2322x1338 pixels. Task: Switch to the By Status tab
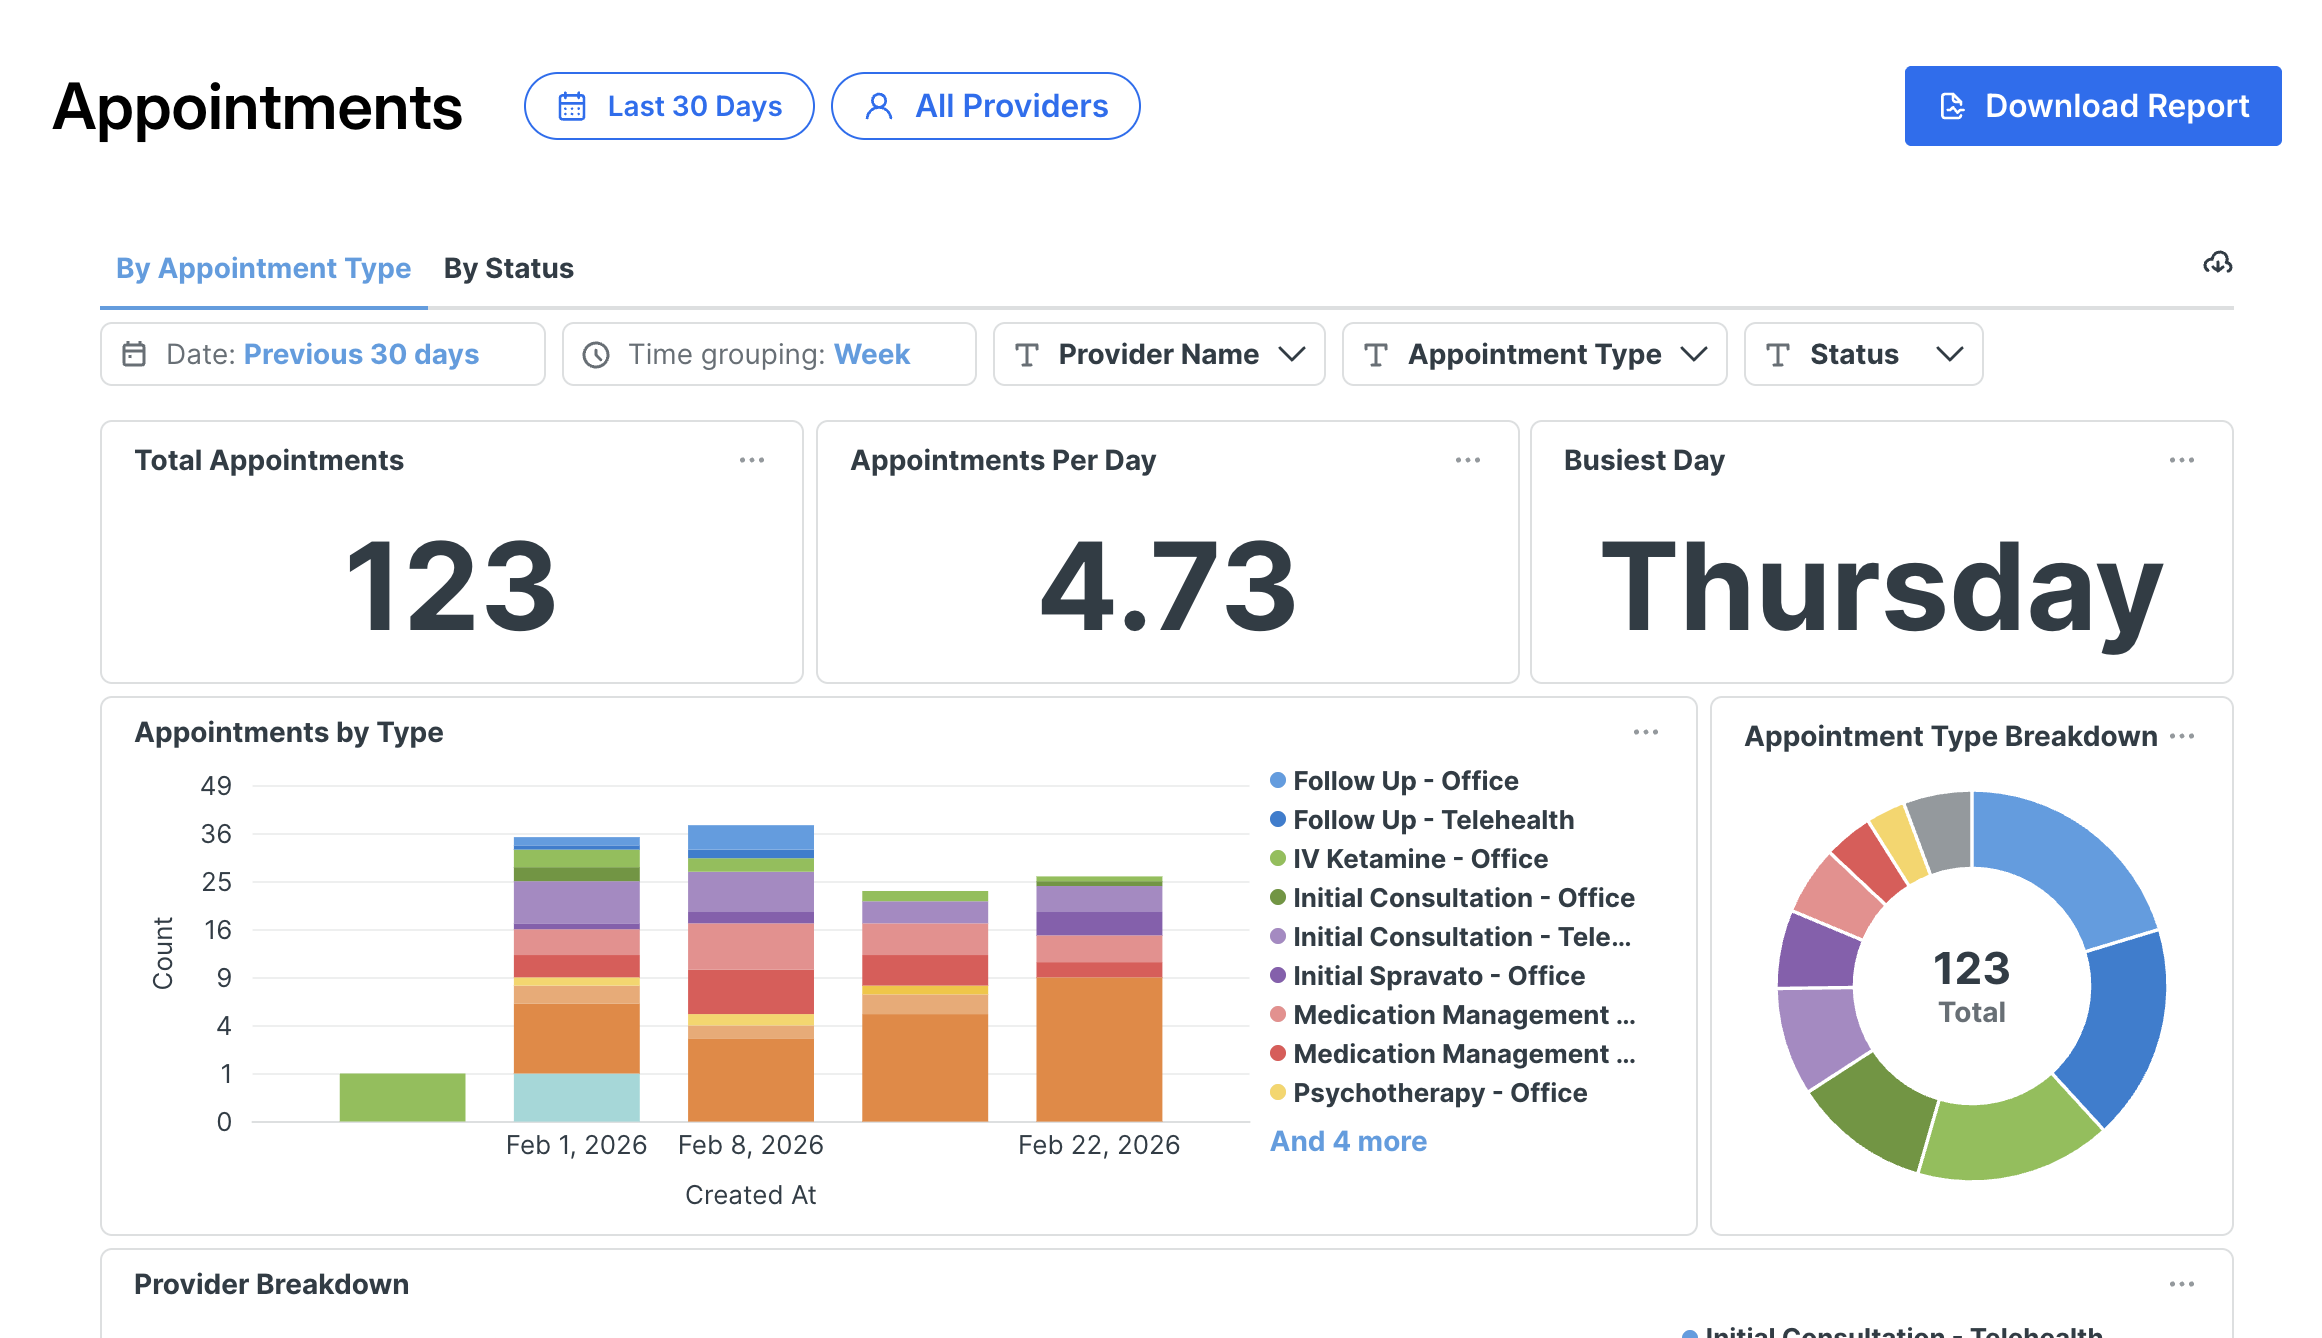point(508,268)
